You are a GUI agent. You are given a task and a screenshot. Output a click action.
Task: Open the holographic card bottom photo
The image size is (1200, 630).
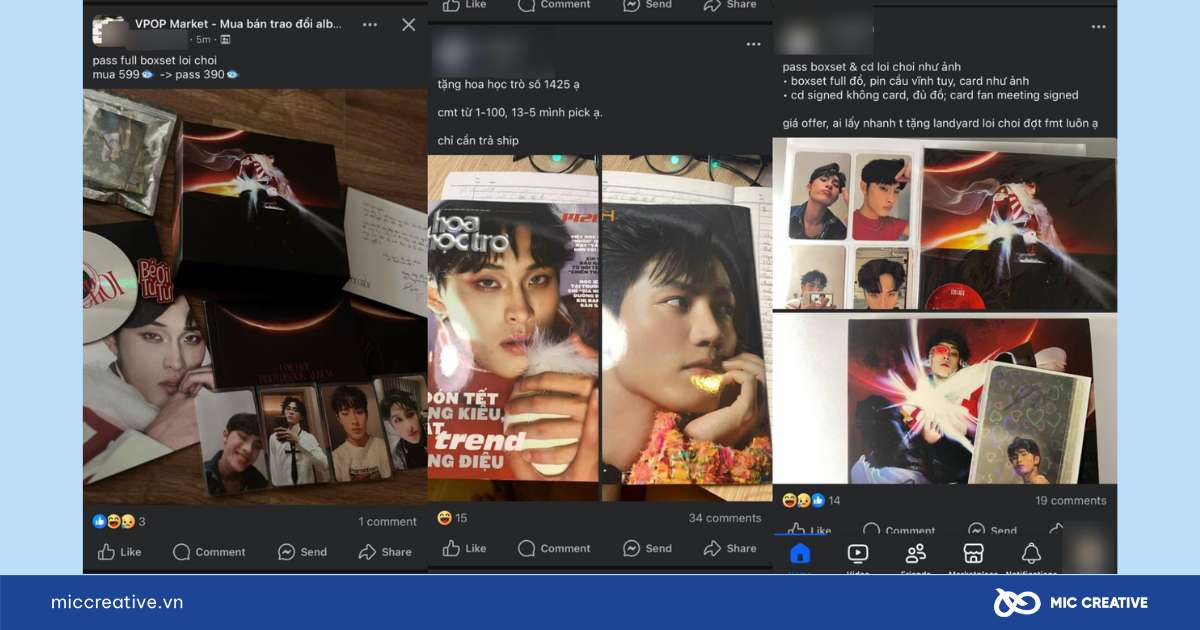944,399
